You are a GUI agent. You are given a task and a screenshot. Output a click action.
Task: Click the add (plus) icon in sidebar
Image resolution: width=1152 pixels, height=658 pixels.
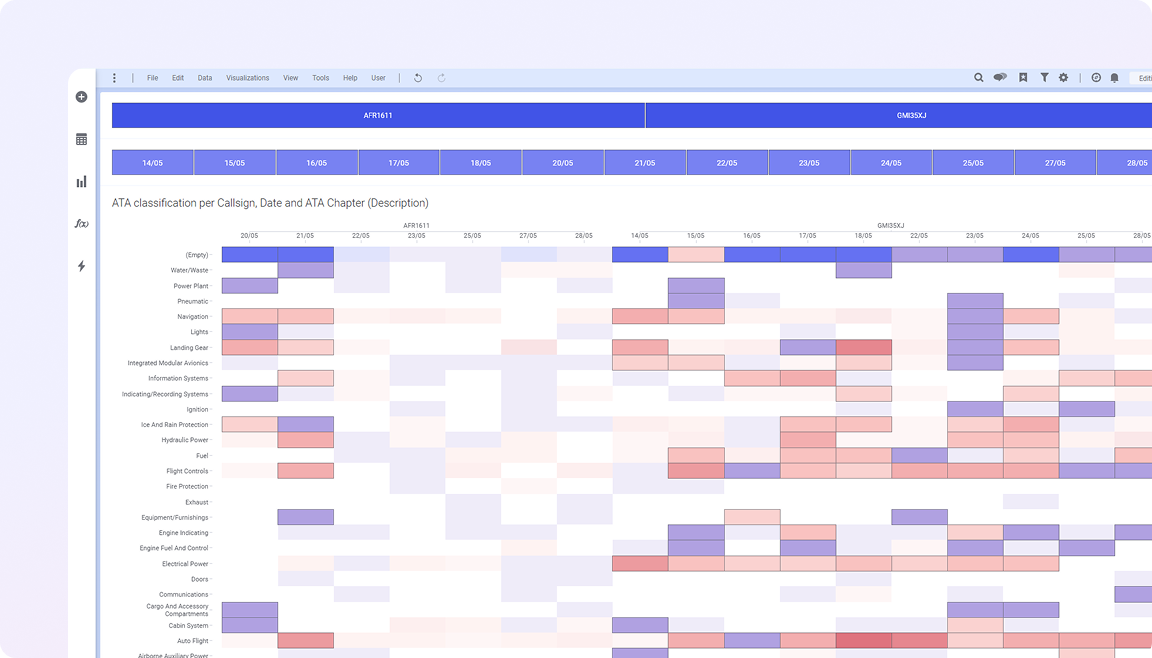[x=82, y=97]
